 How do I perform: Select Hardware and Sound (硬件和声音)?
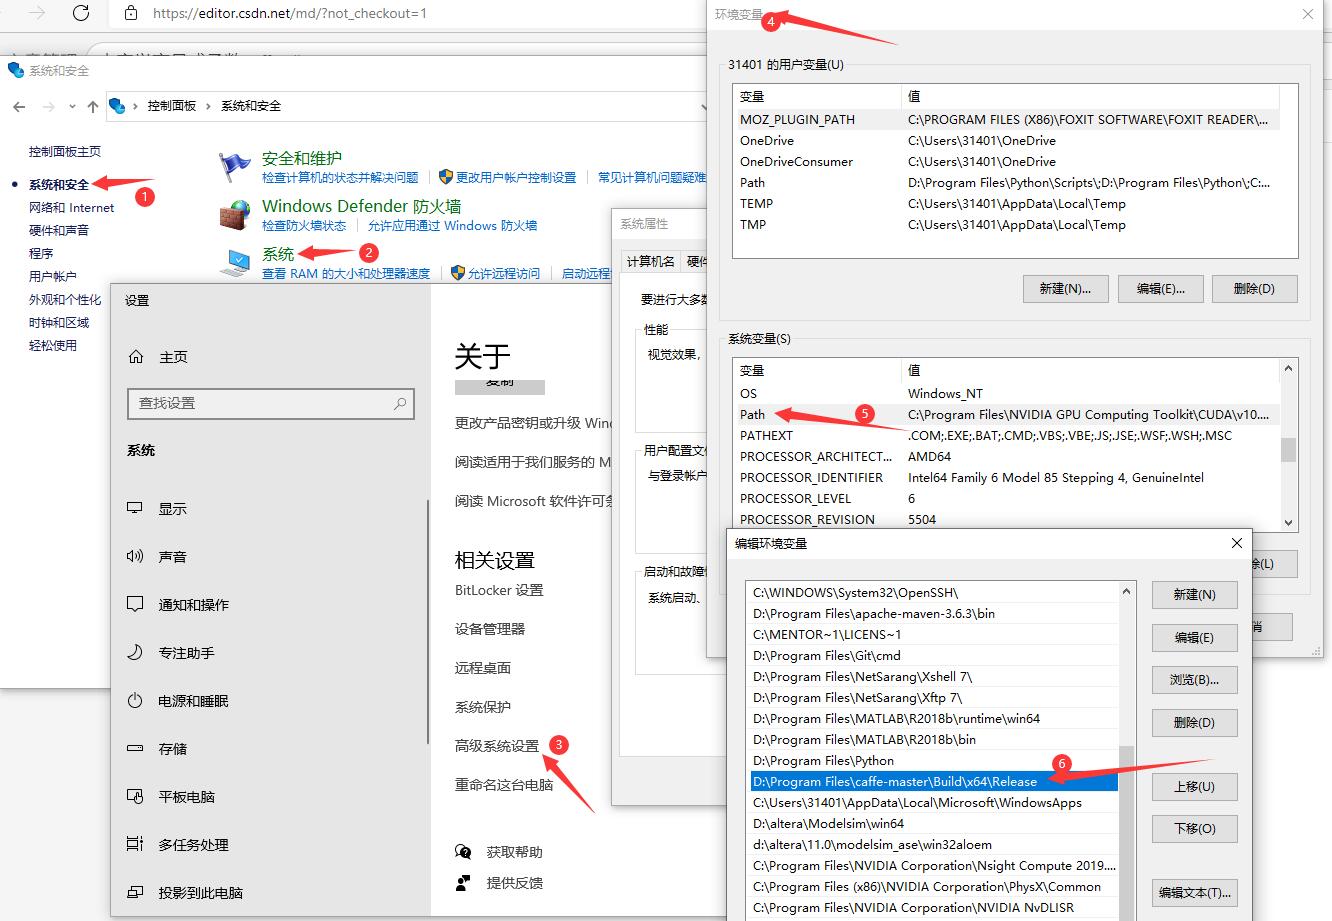click(x=59, y=230)
